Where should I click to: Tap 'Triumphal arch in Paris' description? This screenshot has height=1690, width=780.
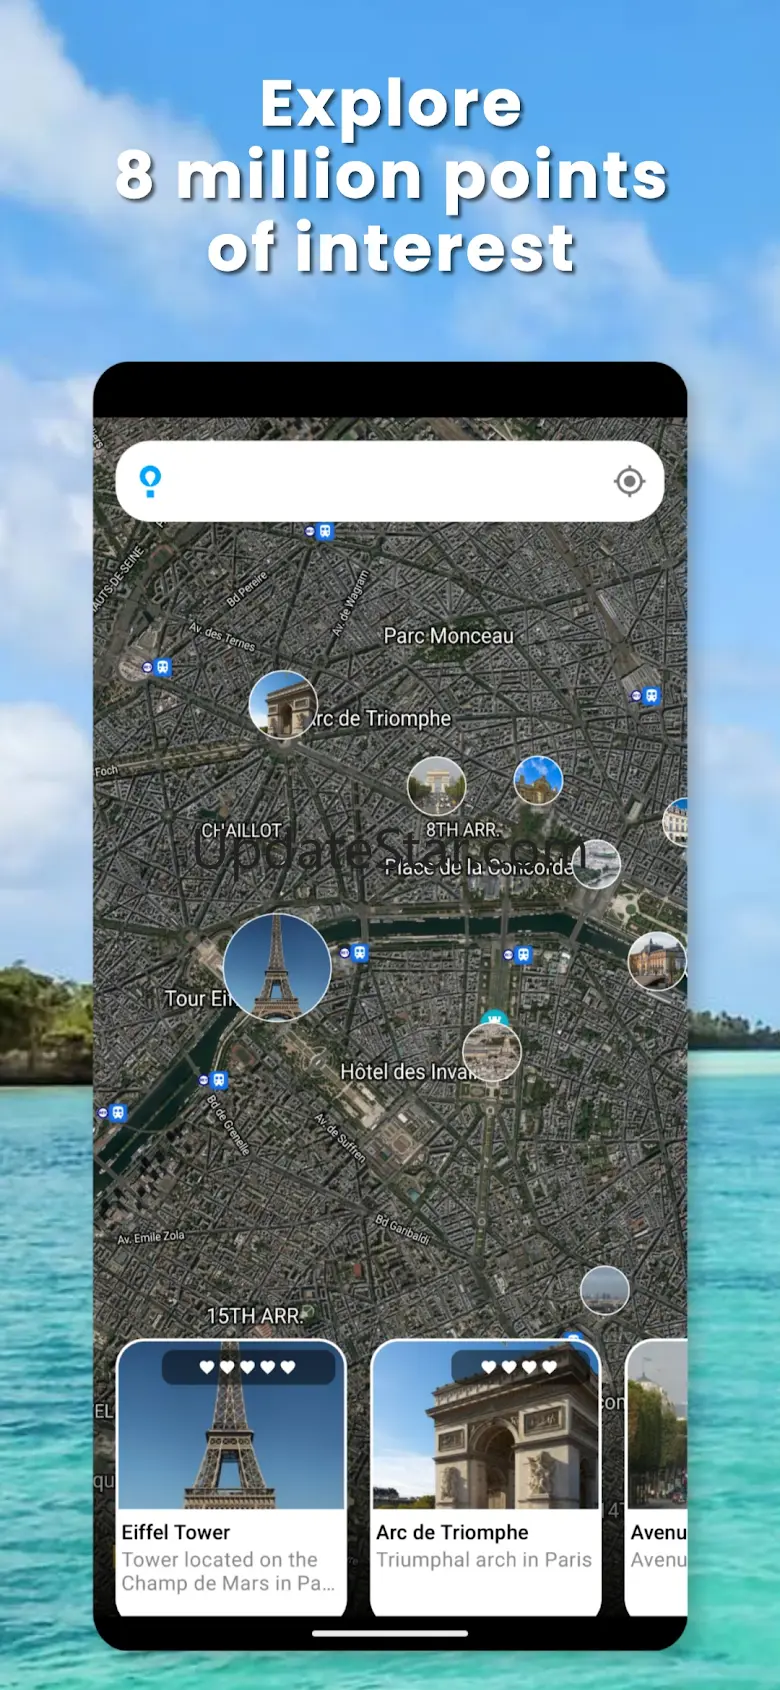tap(484, 1559)
